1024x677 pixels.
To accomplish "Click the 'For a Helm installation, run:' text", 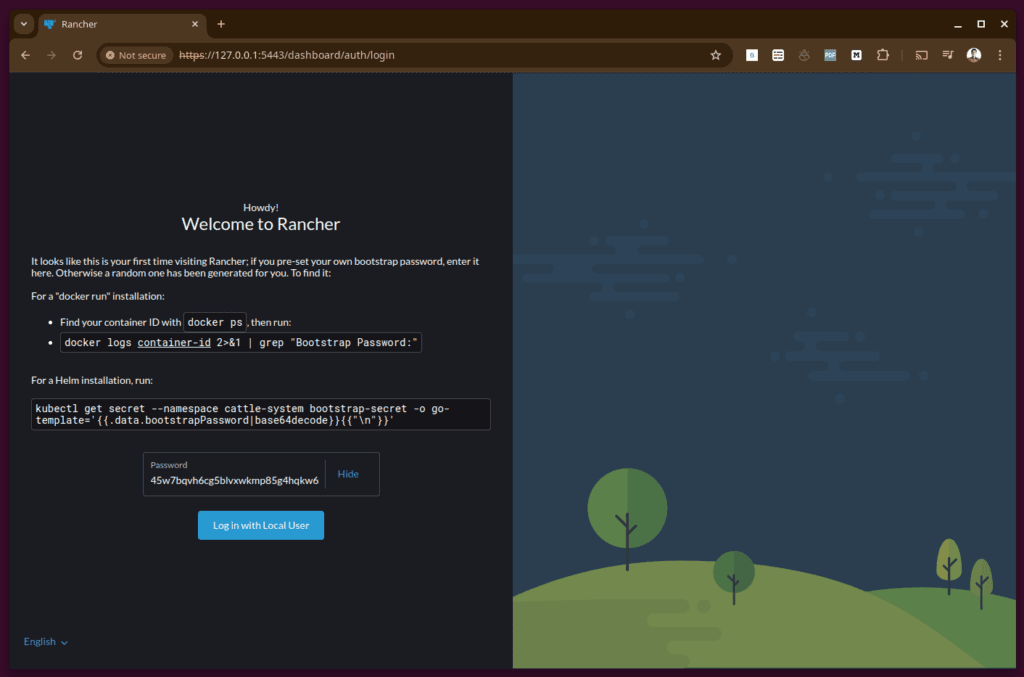I will click(x=92, y=380).
